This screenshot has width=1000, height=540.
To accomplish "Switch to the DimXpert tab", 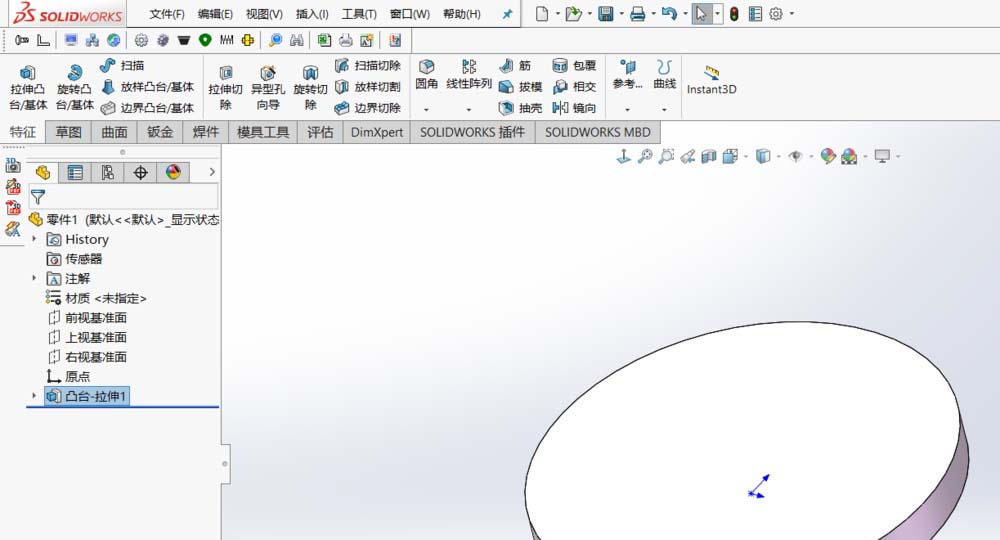I will click(x=377, y=132).
